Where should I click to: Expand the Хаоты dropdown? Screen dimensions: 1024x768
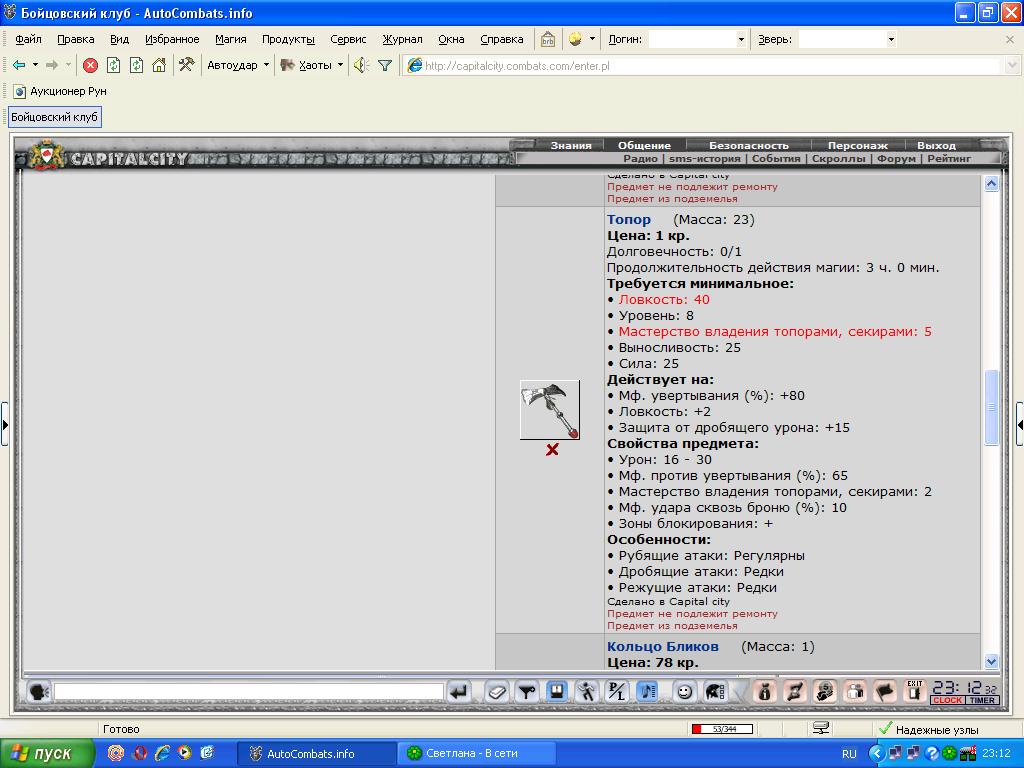(340, 65)
